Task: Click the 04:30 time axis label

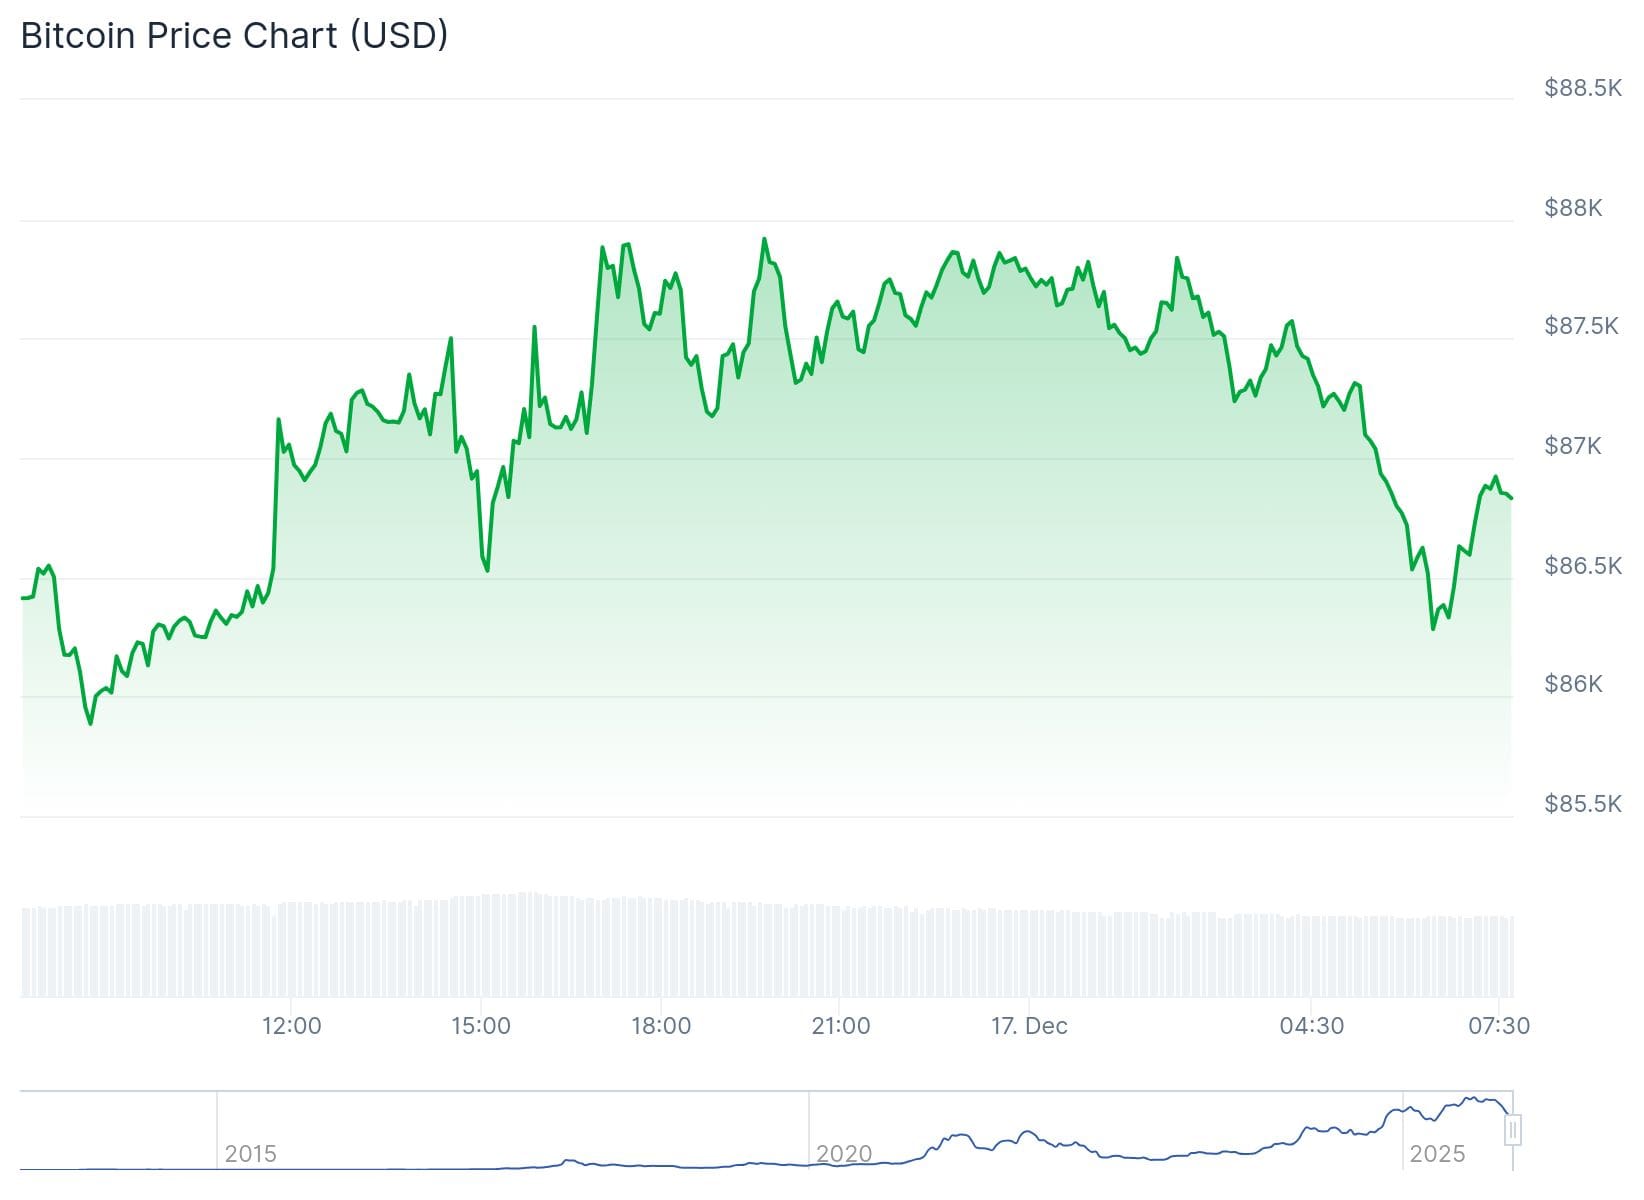Action: [x=1311, y=1026]
